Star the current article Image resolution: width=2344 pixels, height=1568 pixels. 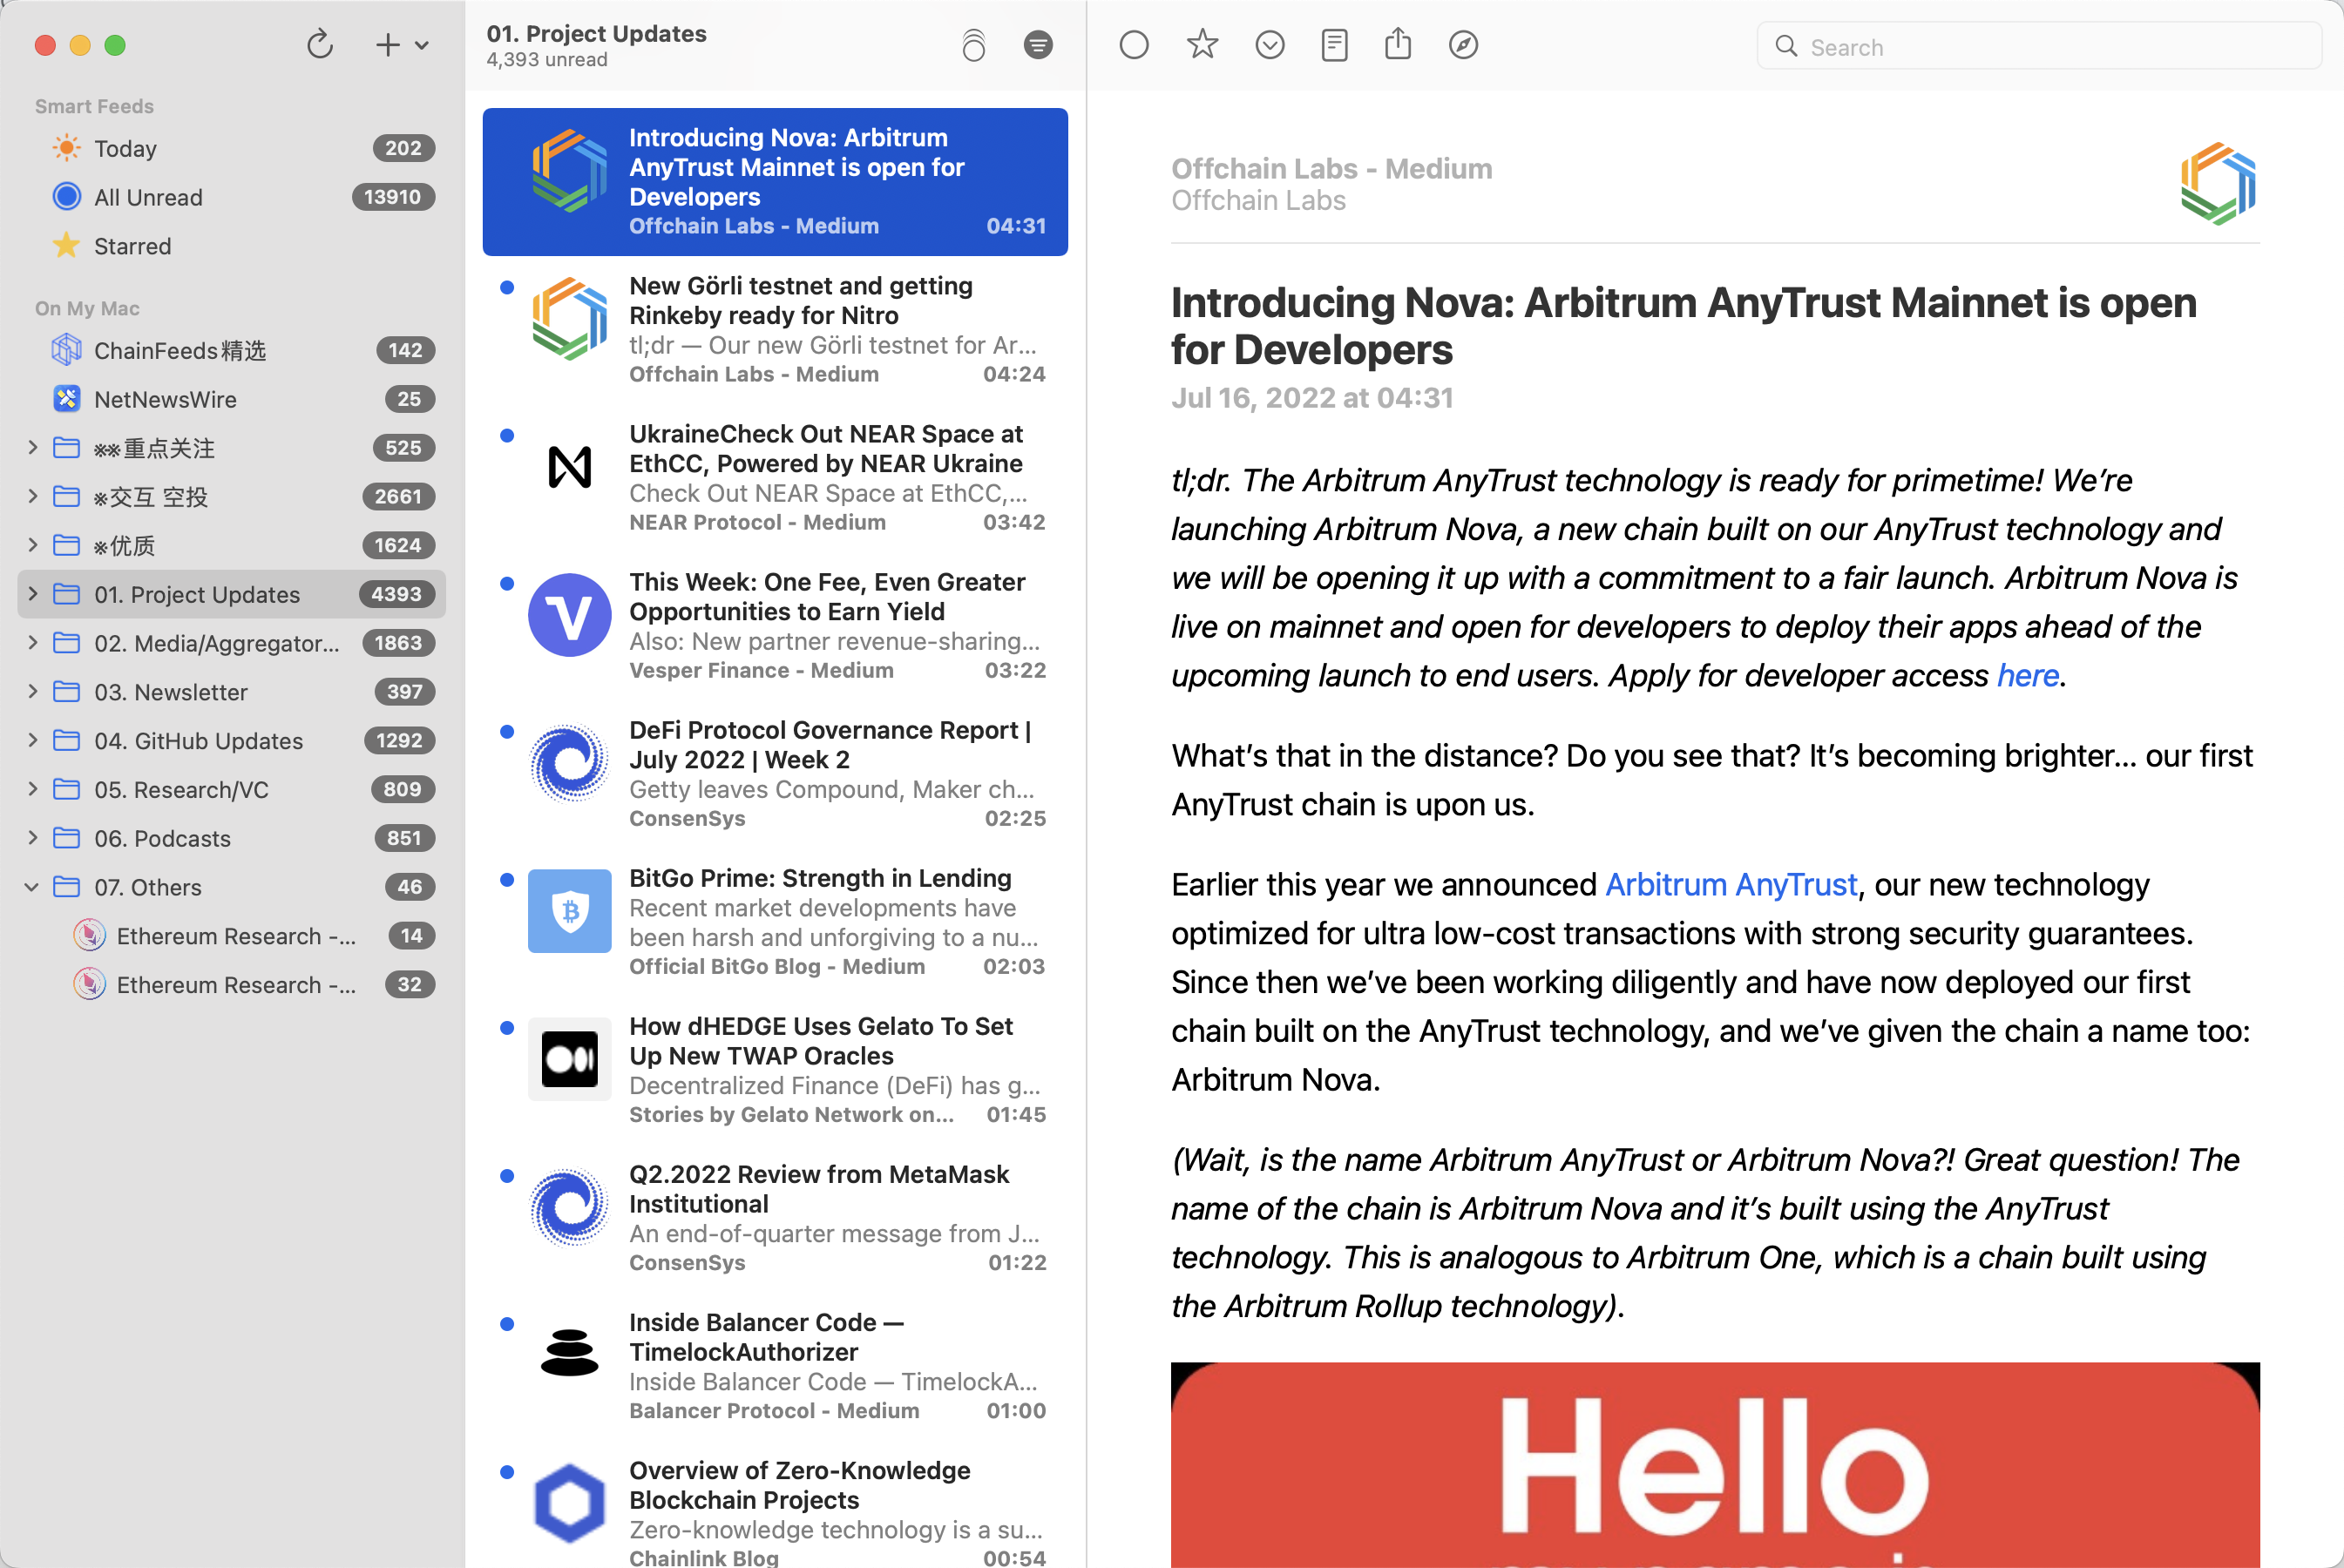coord(1202,45)
